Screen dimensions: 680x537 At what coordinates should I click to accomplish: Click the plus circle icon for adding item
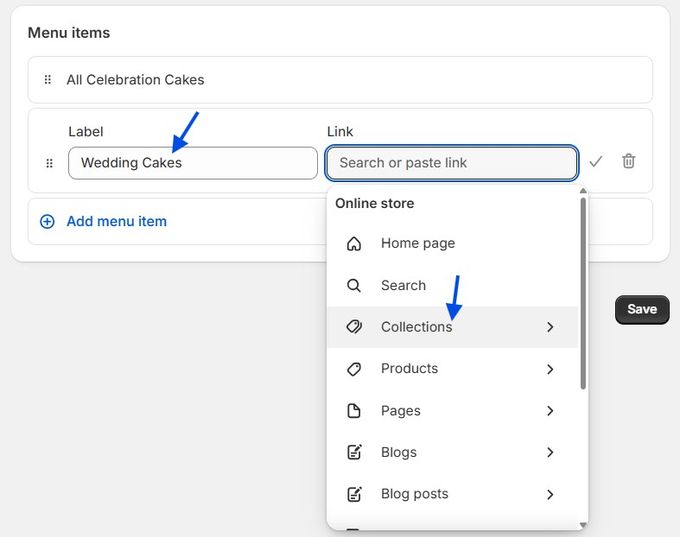point(47,222)
